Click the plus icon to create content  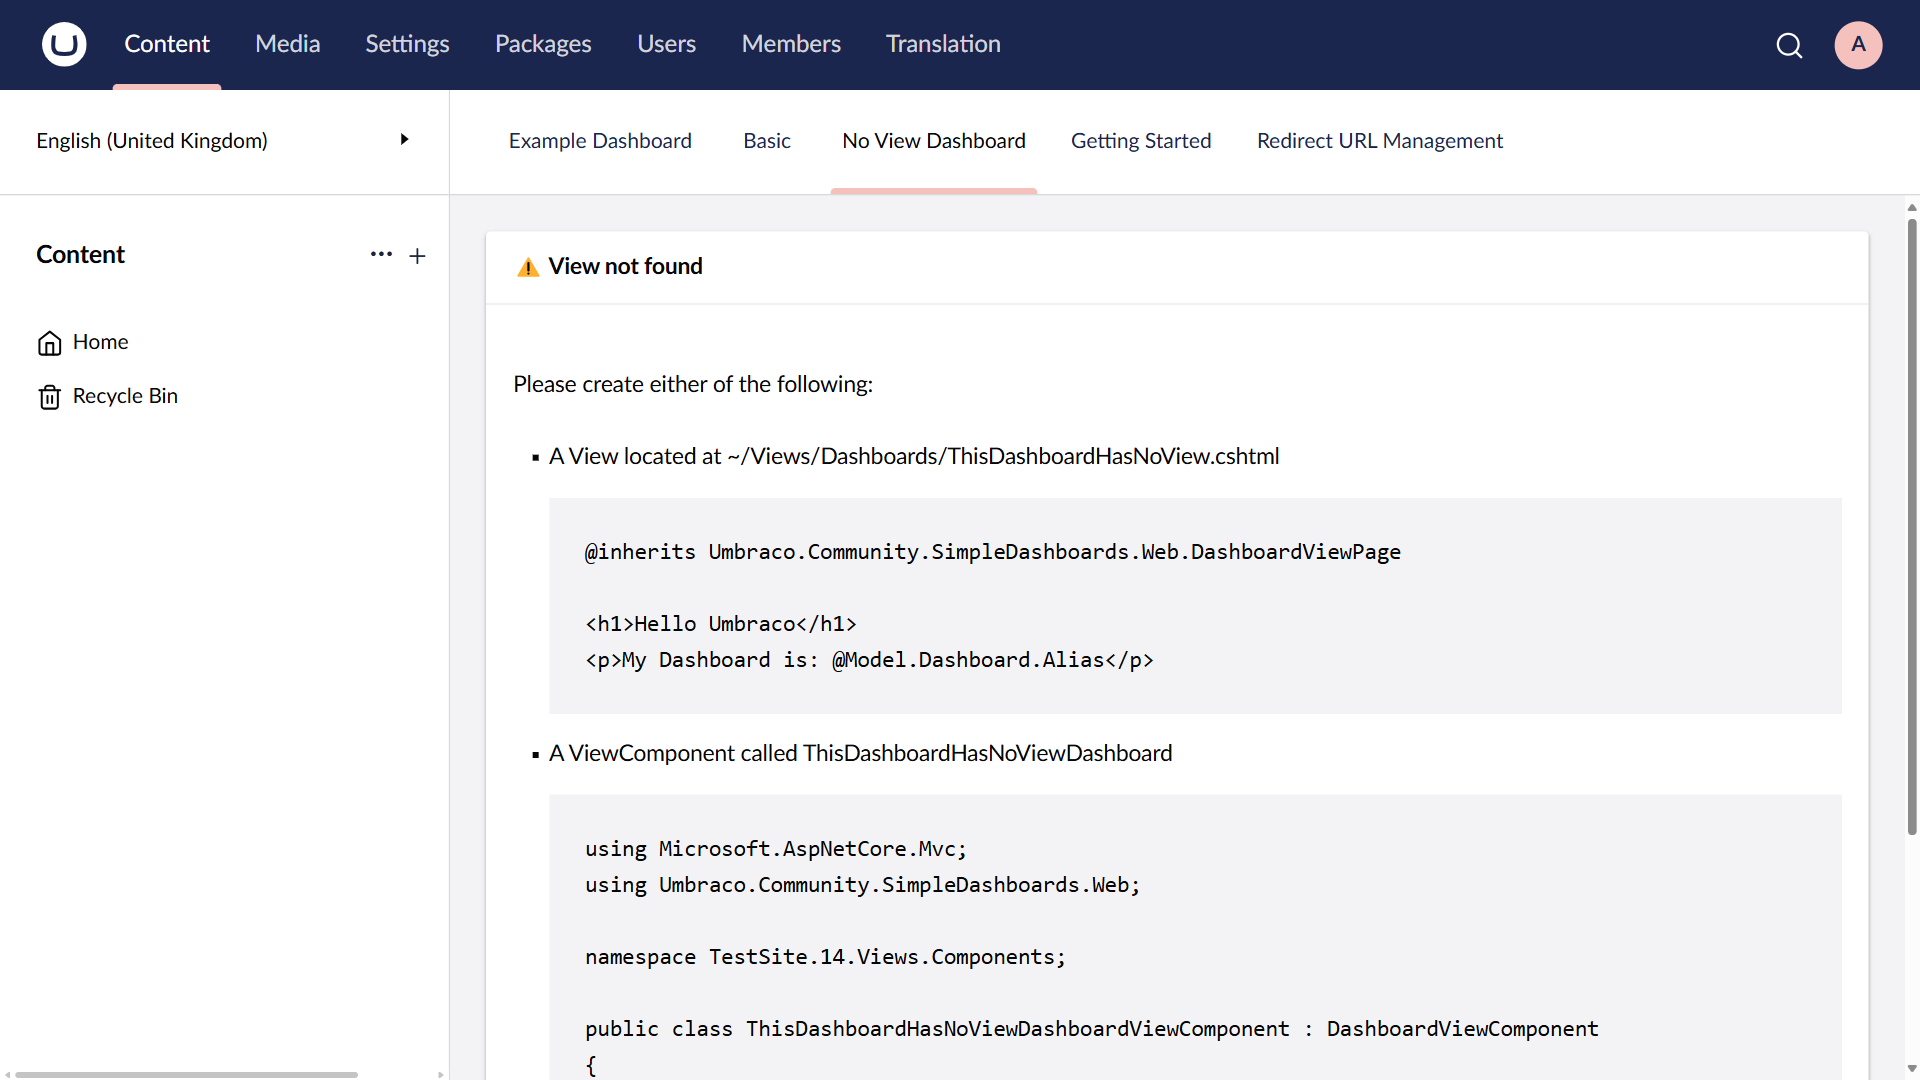pyautogui.click(x=417, y=255)
